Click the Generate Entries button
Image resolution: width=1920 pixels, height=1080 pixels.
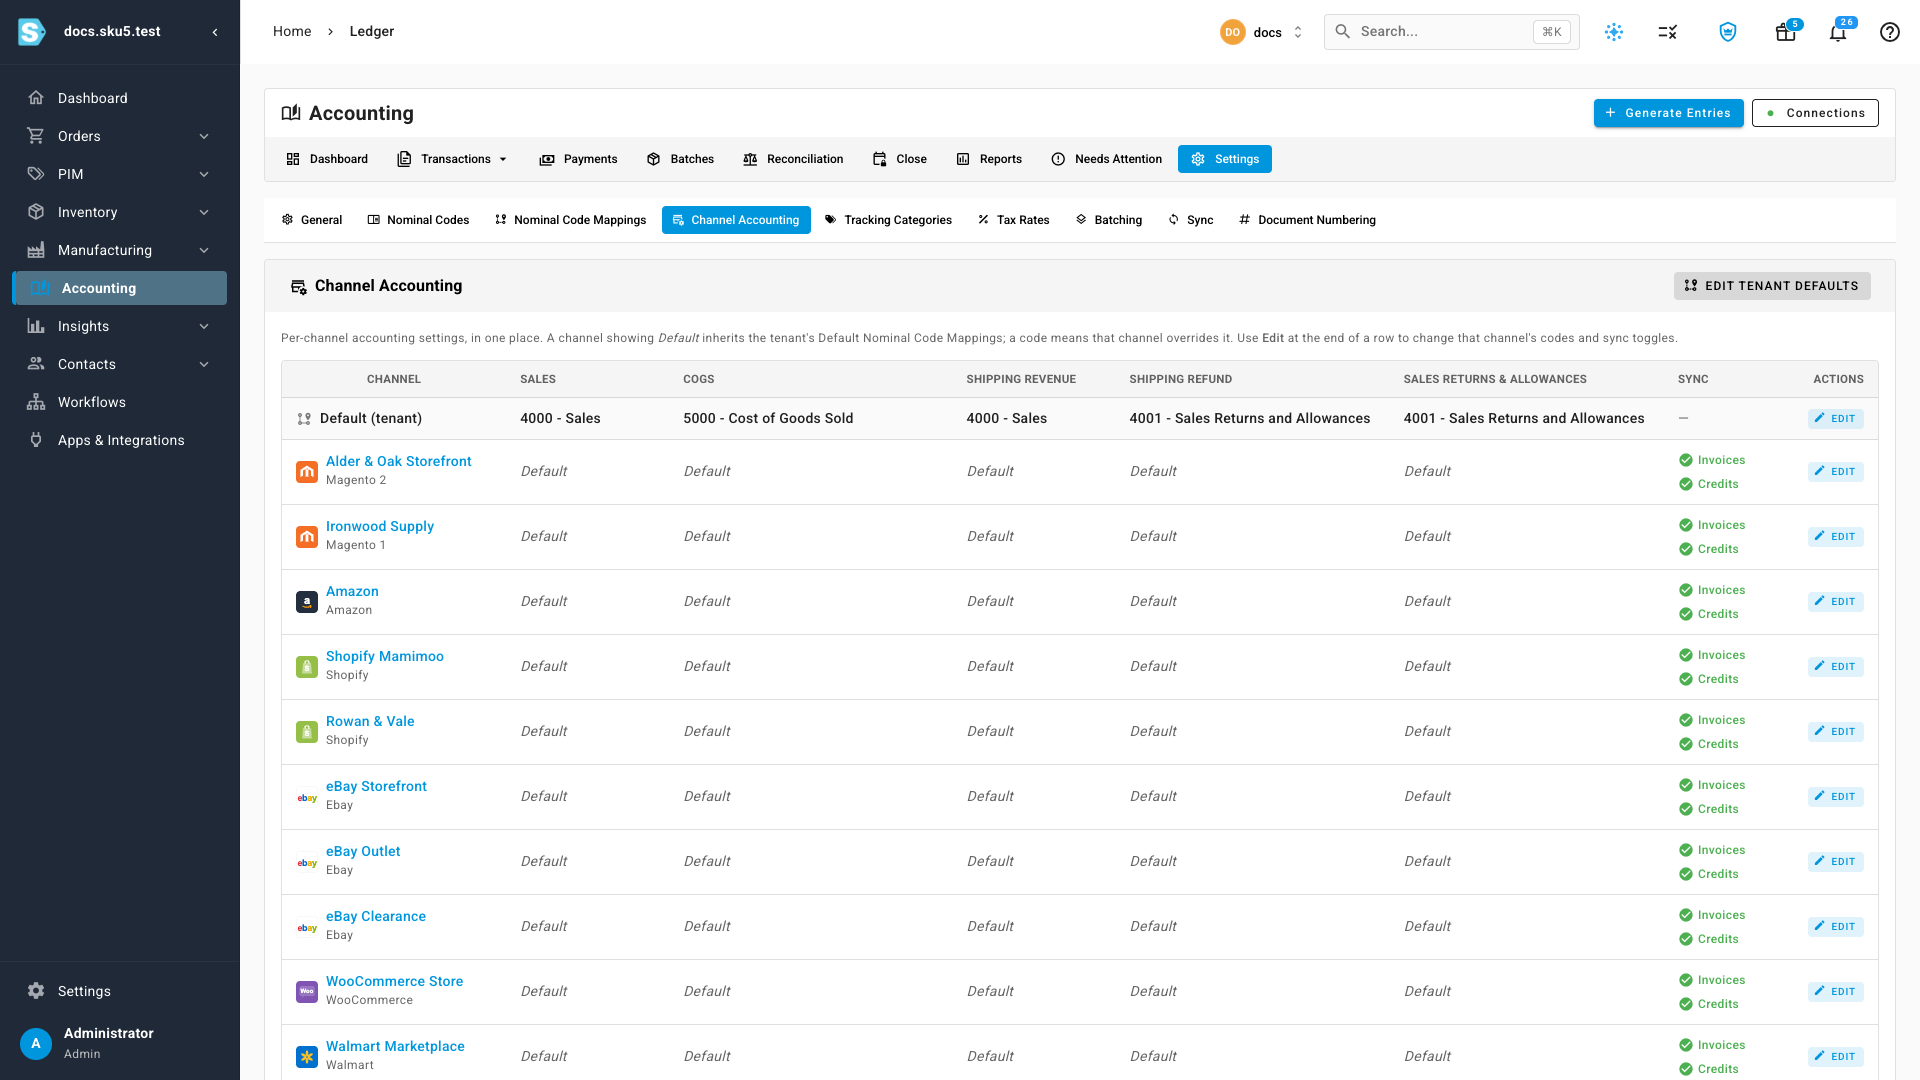1668,113
